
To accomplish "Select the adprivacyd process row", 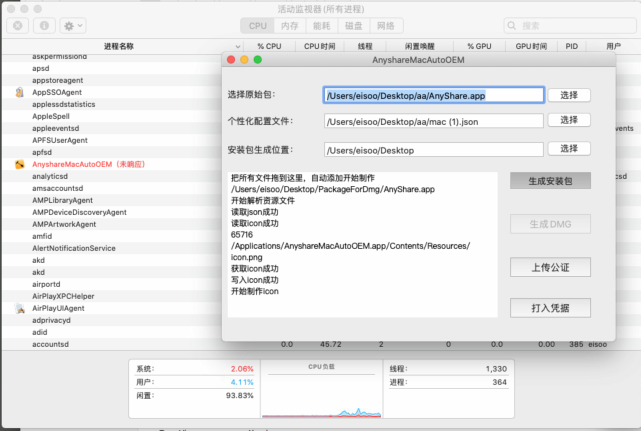I will pyautogui.click(x=112, y=320).
